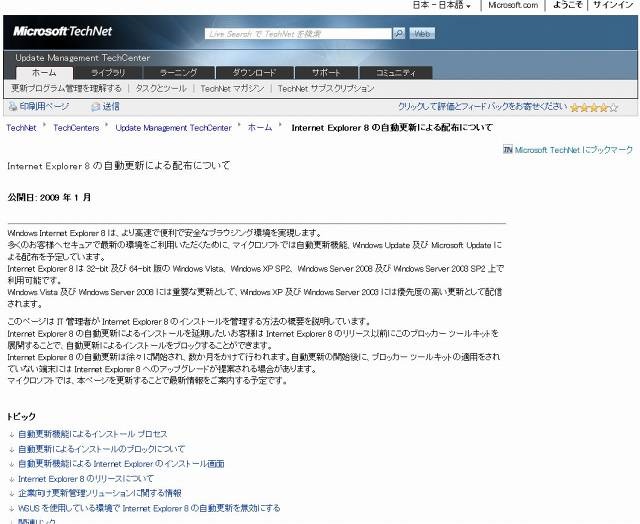Jump to 企業向け更新管理ソリューションに関する情報 topic
The width and height of the screenshot is (640, 524).
point(100,493)
